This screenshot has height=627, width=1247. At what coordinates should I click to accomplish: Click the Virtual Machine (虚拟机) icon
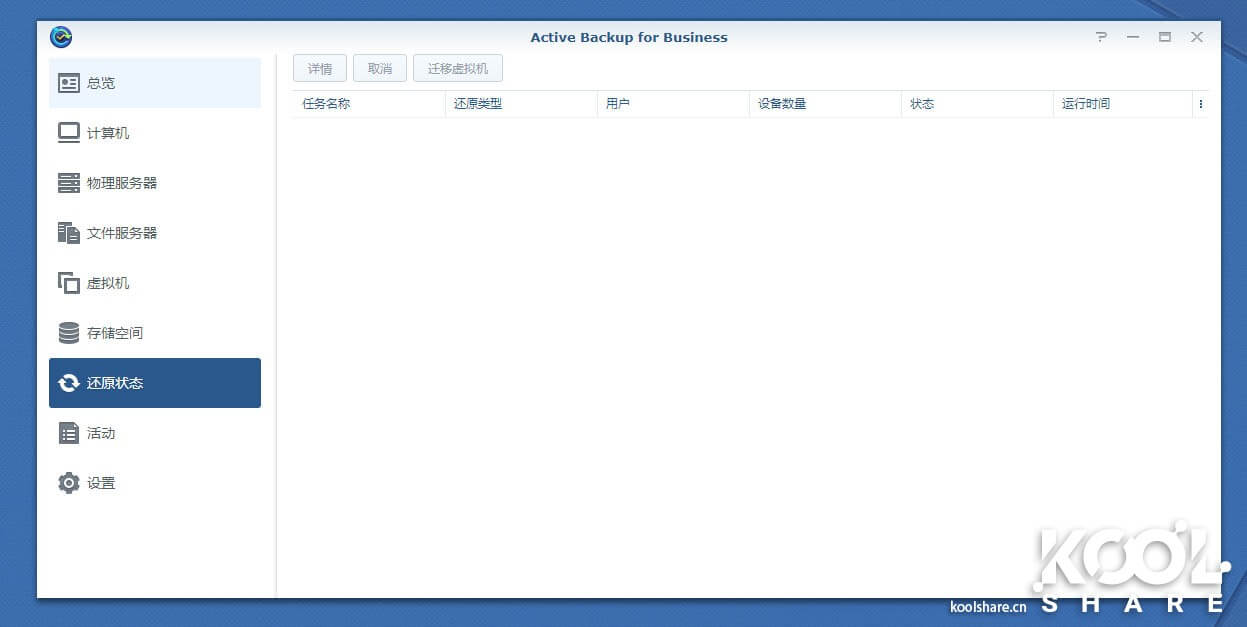tap(68, 283)
